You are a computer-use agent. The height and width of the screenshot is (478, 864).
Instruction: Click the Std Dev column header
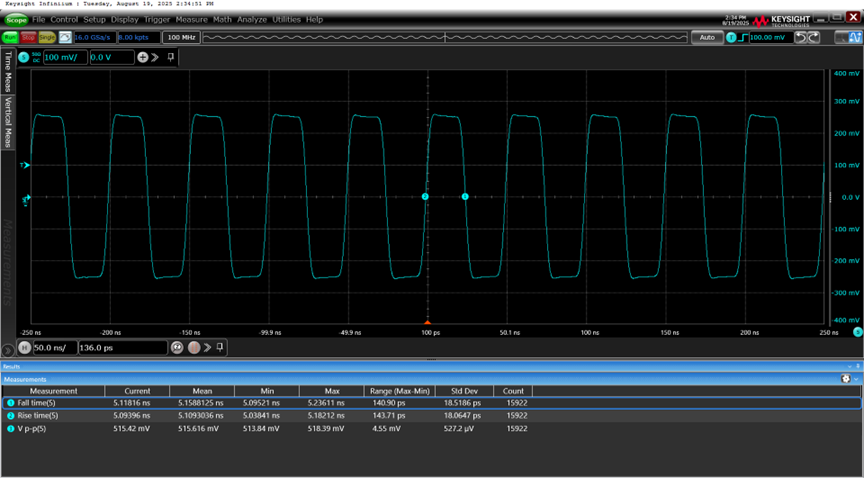[465, 391]
